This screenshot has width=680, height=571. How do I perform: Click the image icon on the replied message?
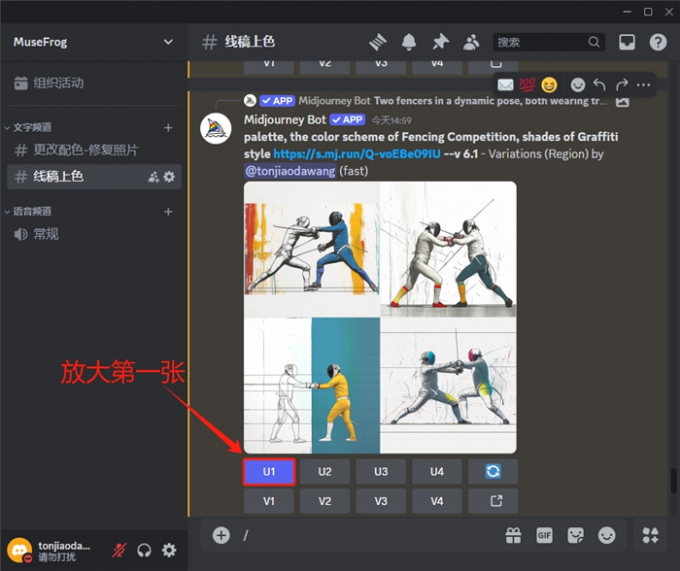tap(622, 102)
